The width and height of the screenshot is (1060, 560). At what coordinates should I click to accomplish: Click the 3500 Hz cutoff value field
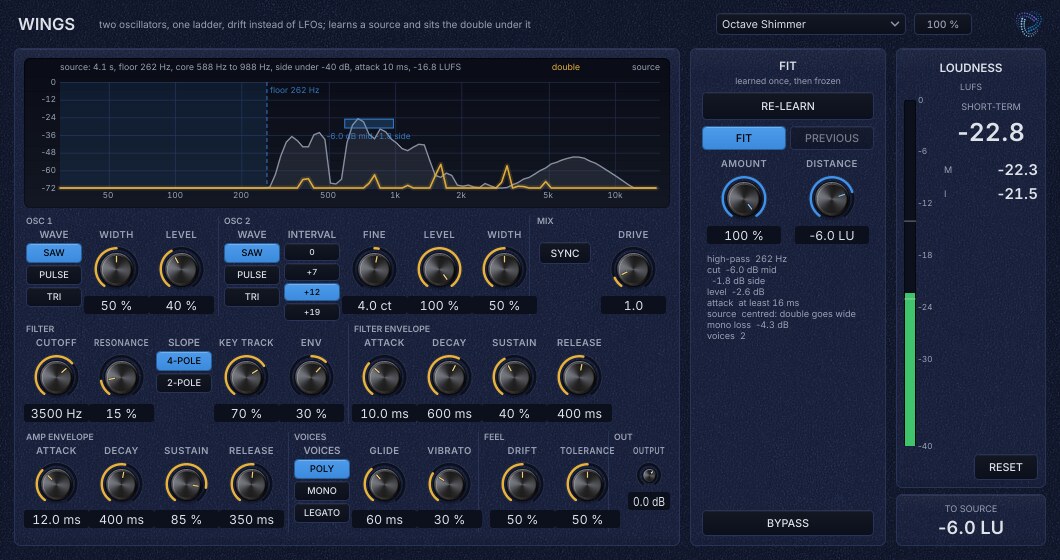[x=56, y=413]
